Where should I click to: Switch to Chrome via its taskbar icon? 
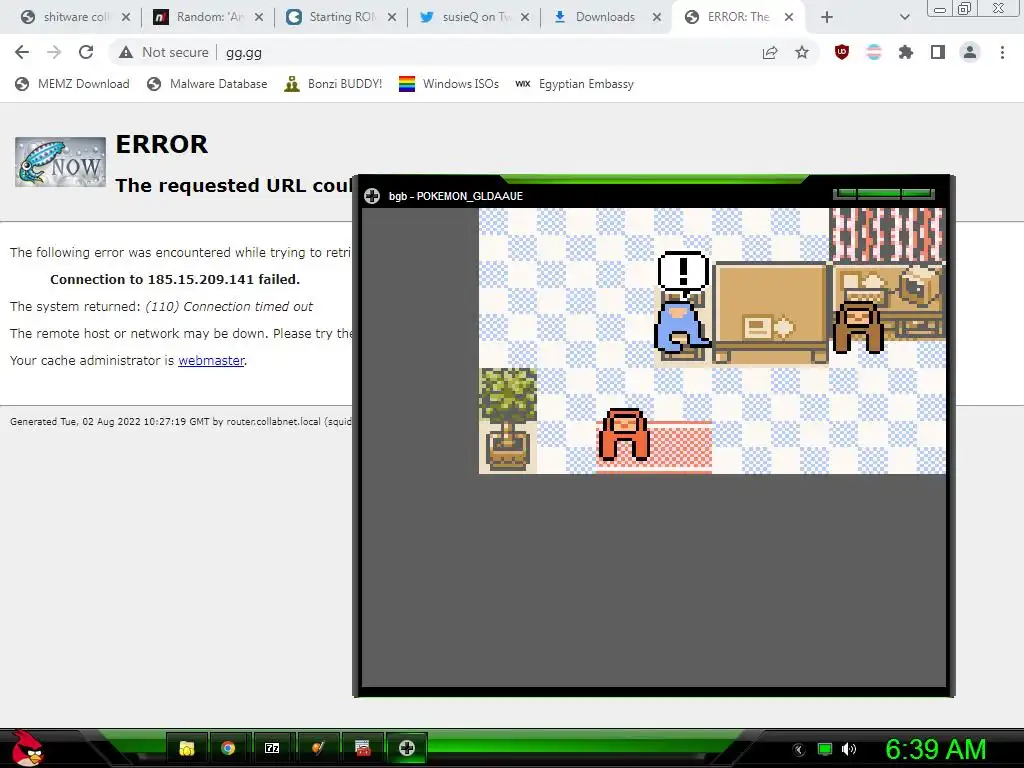tap(228, 748)
